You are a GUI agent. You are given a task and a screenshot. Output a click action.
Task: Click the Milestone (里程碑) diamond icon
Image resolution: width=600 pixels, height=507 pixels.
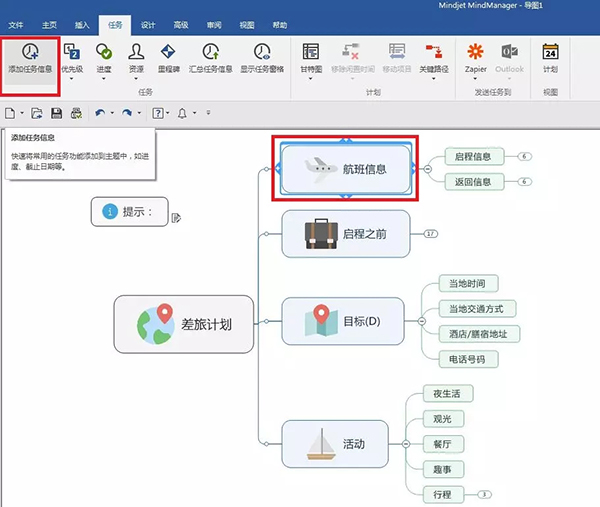[168, 51]
